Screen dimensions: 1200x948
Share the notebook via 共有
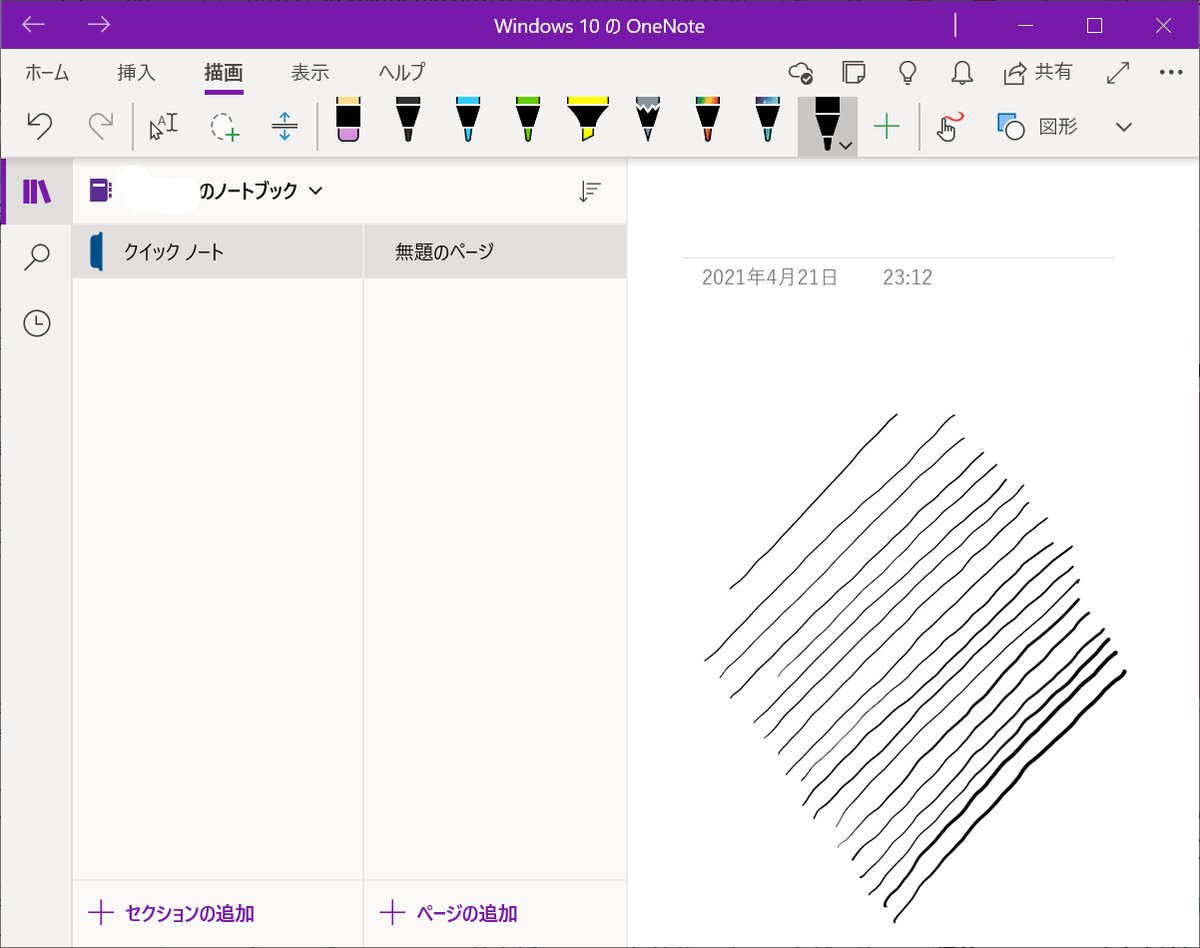pyautogui.click(x=1038, y=72)
